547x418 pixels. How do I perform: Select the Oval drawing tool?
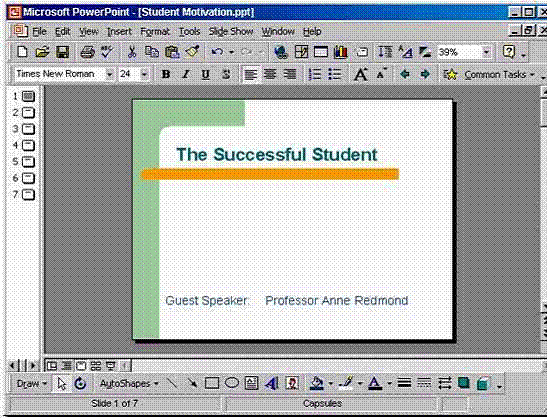[x=232, y=383]
